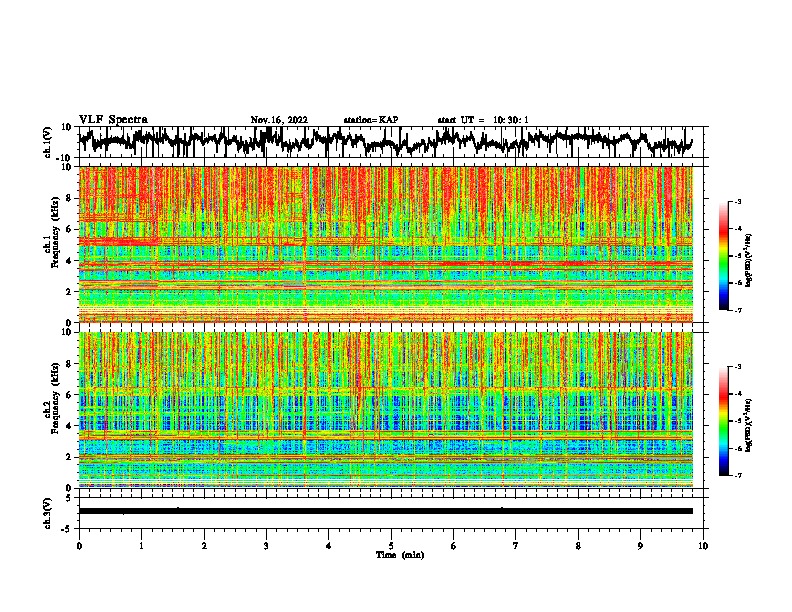Click the "VLF Spectra" plot title

pyautogui.click(x=114, y=120)
